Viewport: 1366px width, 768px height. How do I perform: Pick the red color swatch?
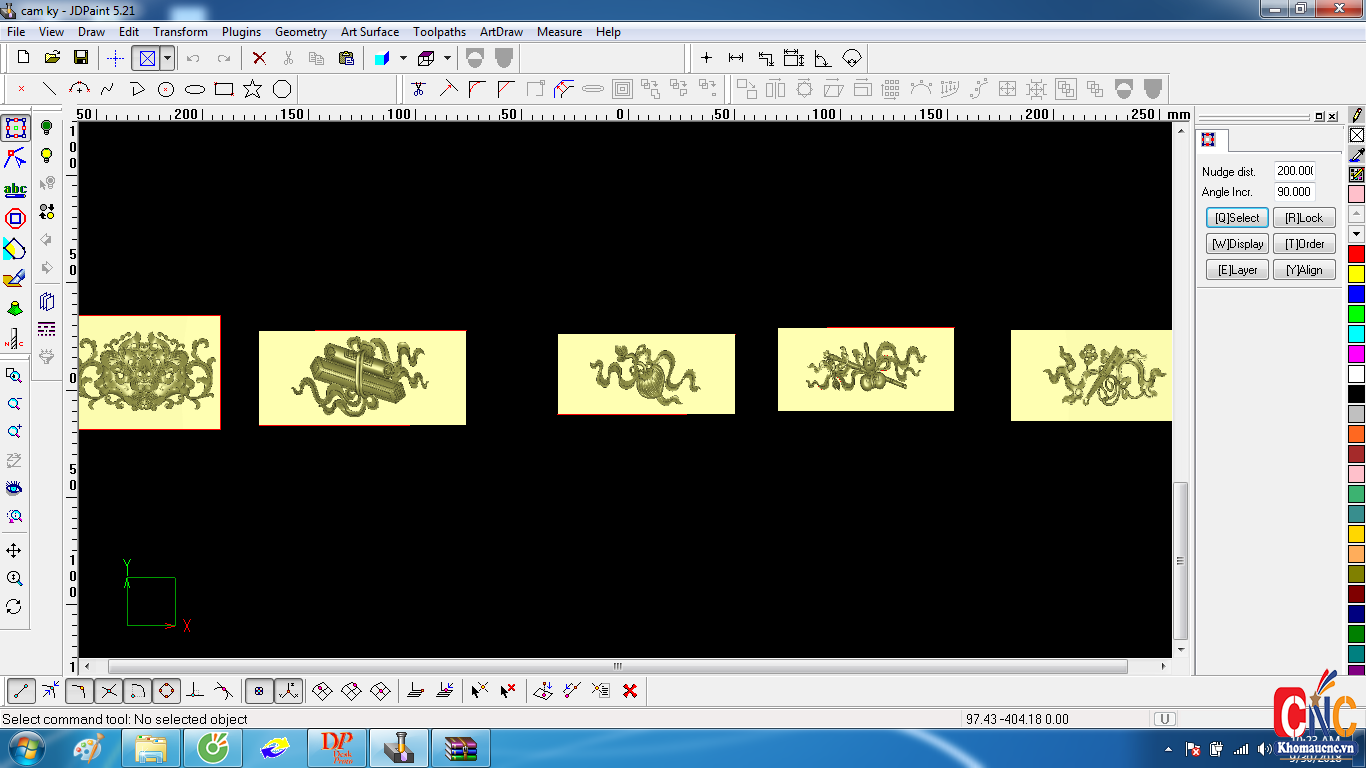[x=1356, y=254]
